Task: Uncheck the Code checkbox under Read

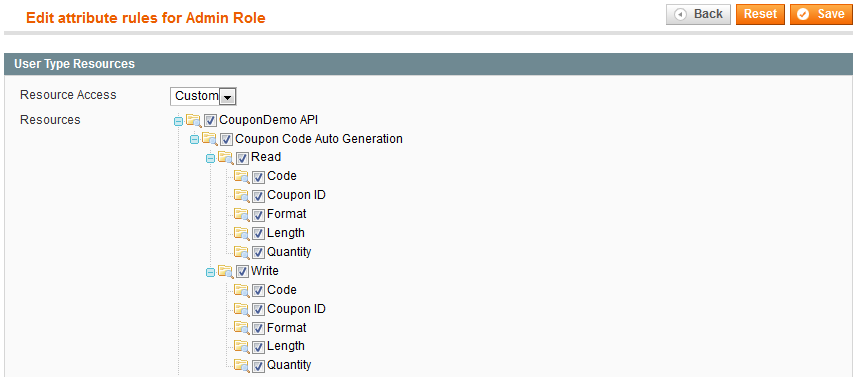Action: click(x=258, y=177)
